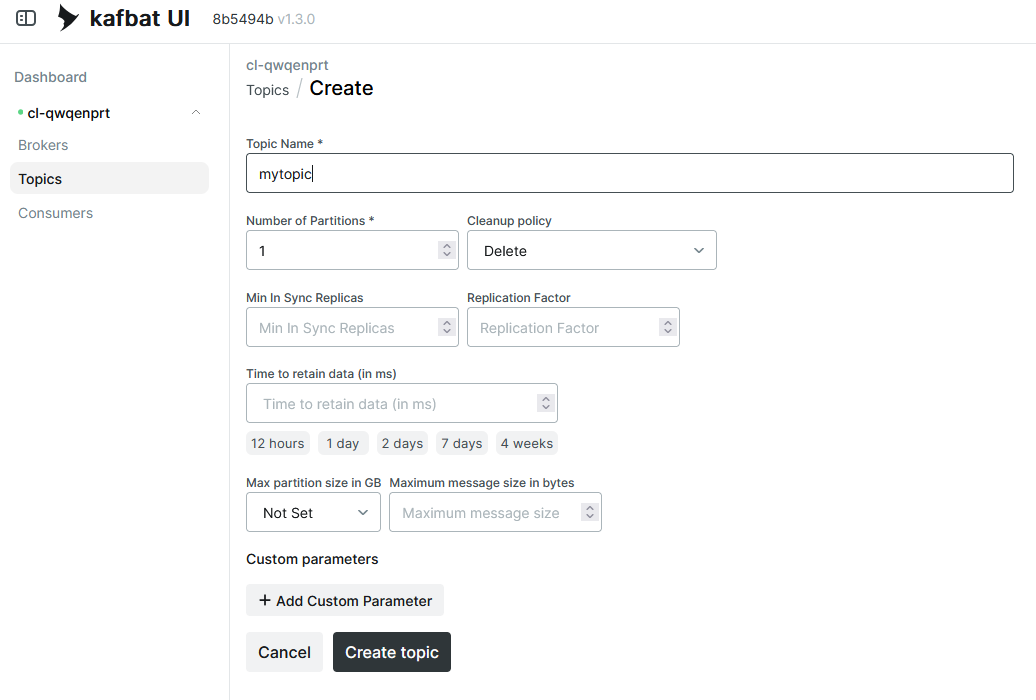The image size is (1036, 700).
Task: Increment the Replication Factor value
Action: pos(667,321)
